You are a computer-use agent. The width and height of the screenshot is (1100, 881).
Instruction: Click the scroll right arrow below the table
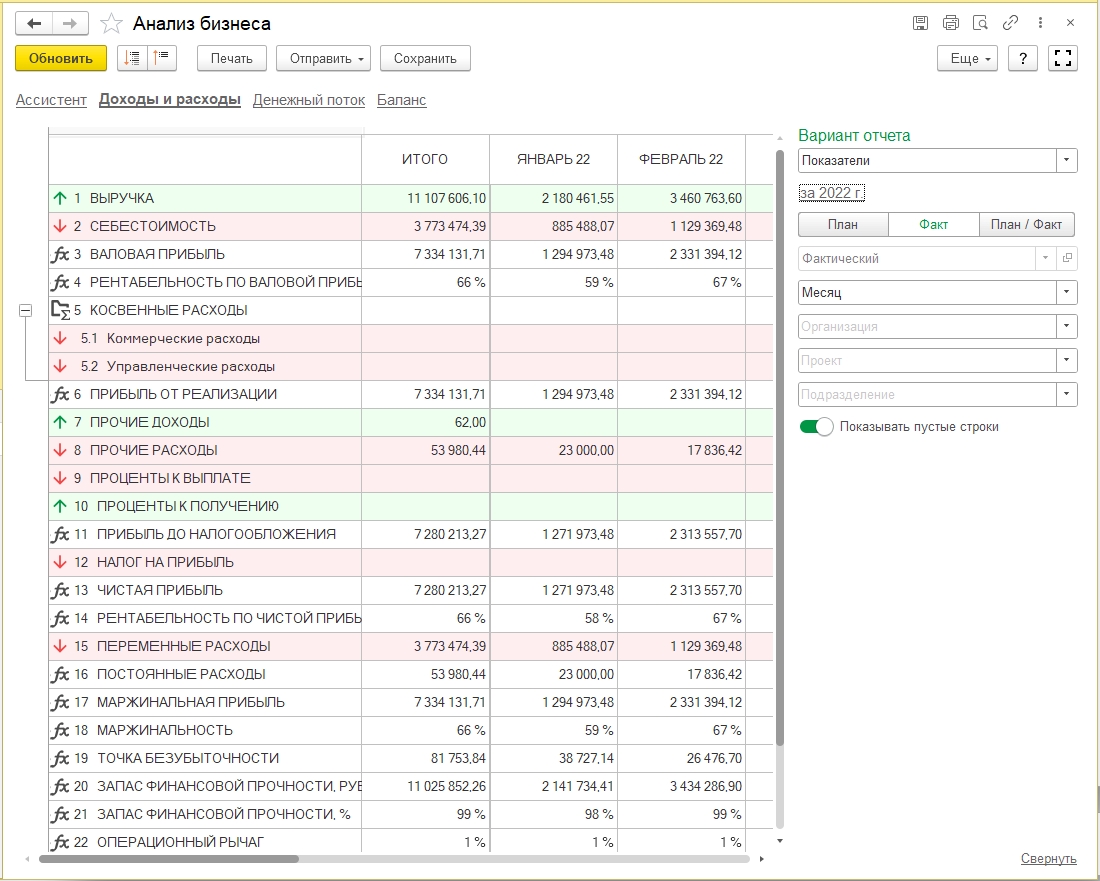click(x=762, y=859)
